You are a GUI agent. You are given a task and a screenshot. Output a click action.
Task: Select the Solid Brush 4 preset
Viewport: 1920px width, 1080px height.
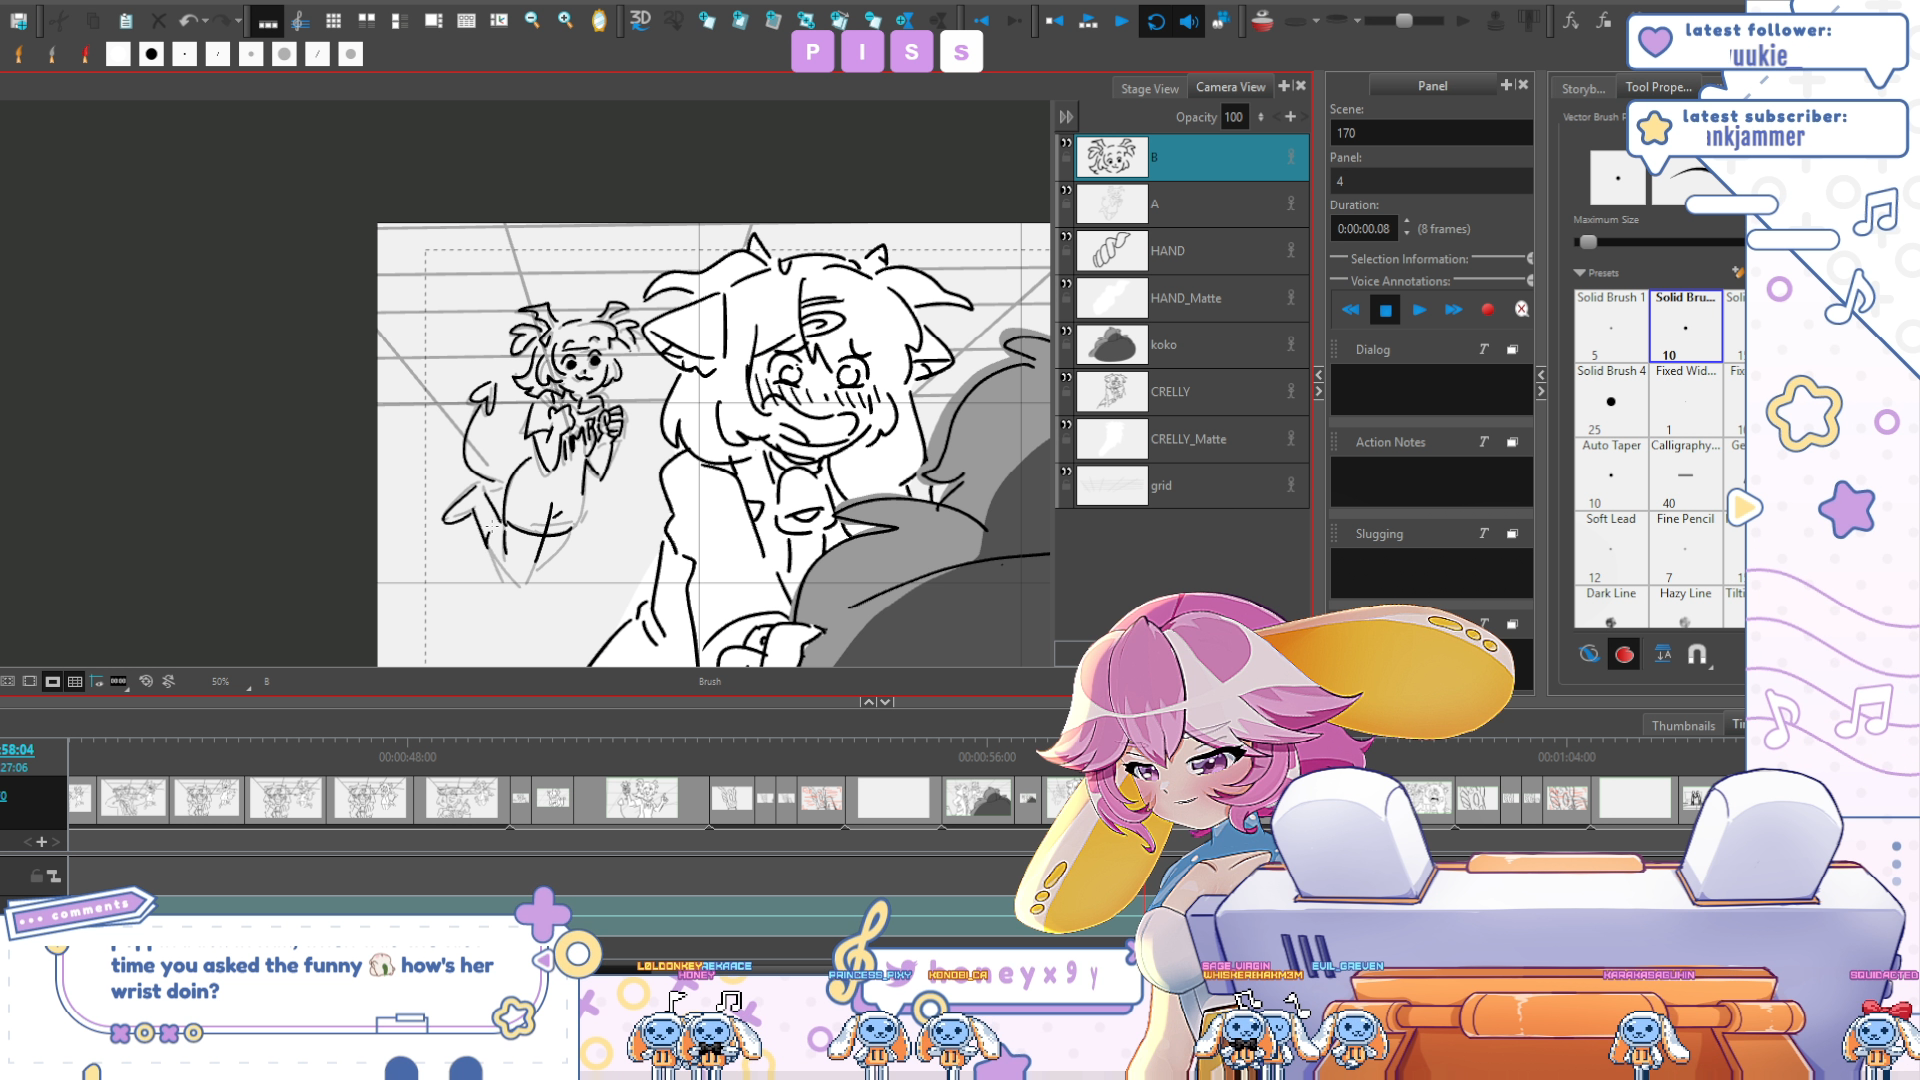coord(1611,400)
